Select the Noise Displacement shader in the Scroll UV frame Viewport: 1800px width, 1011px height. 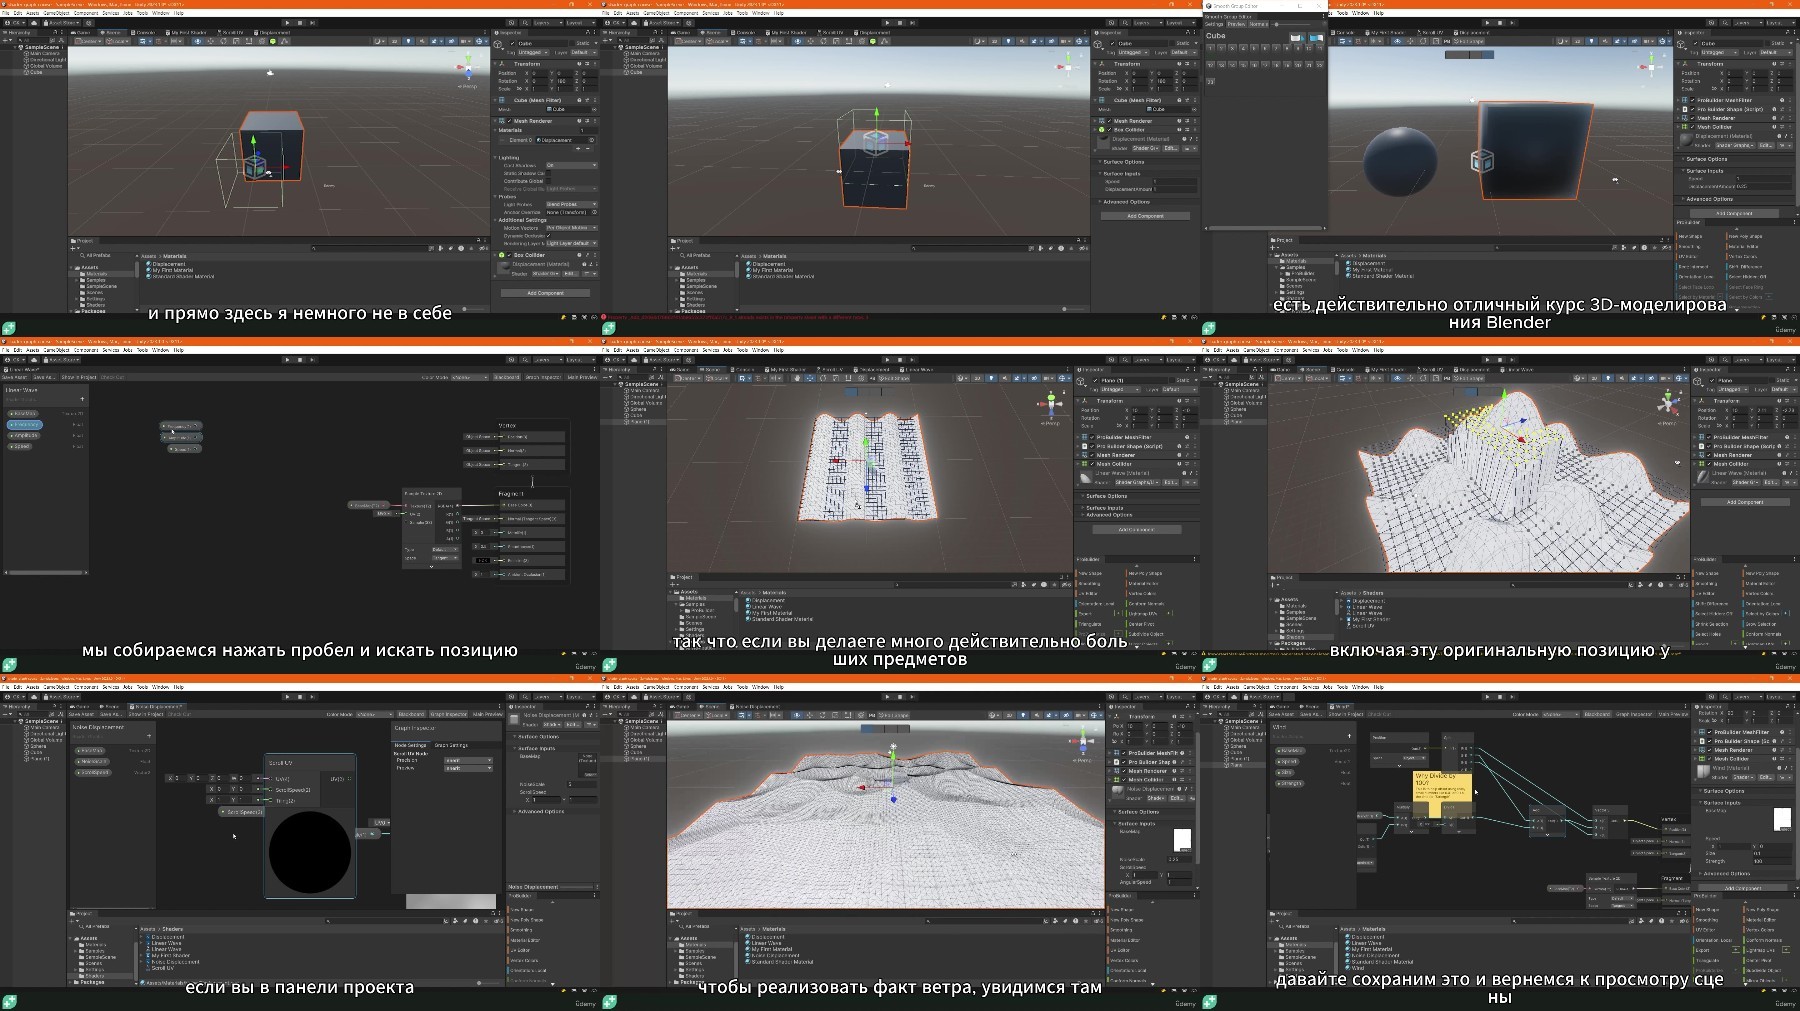(175, 962)
